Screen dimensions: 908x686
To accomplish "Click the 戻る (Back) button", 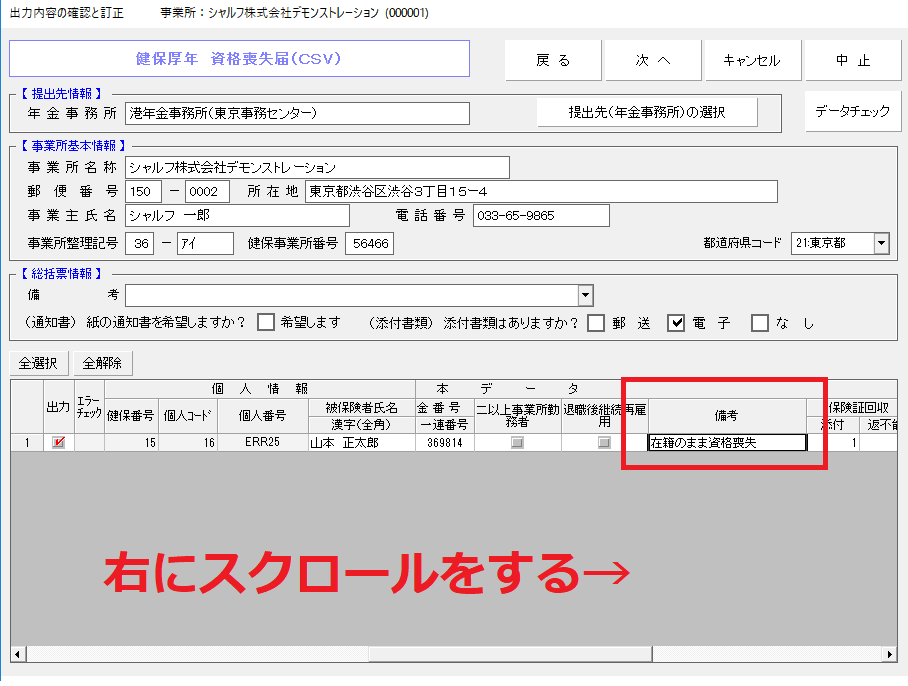I will (553, 60).
